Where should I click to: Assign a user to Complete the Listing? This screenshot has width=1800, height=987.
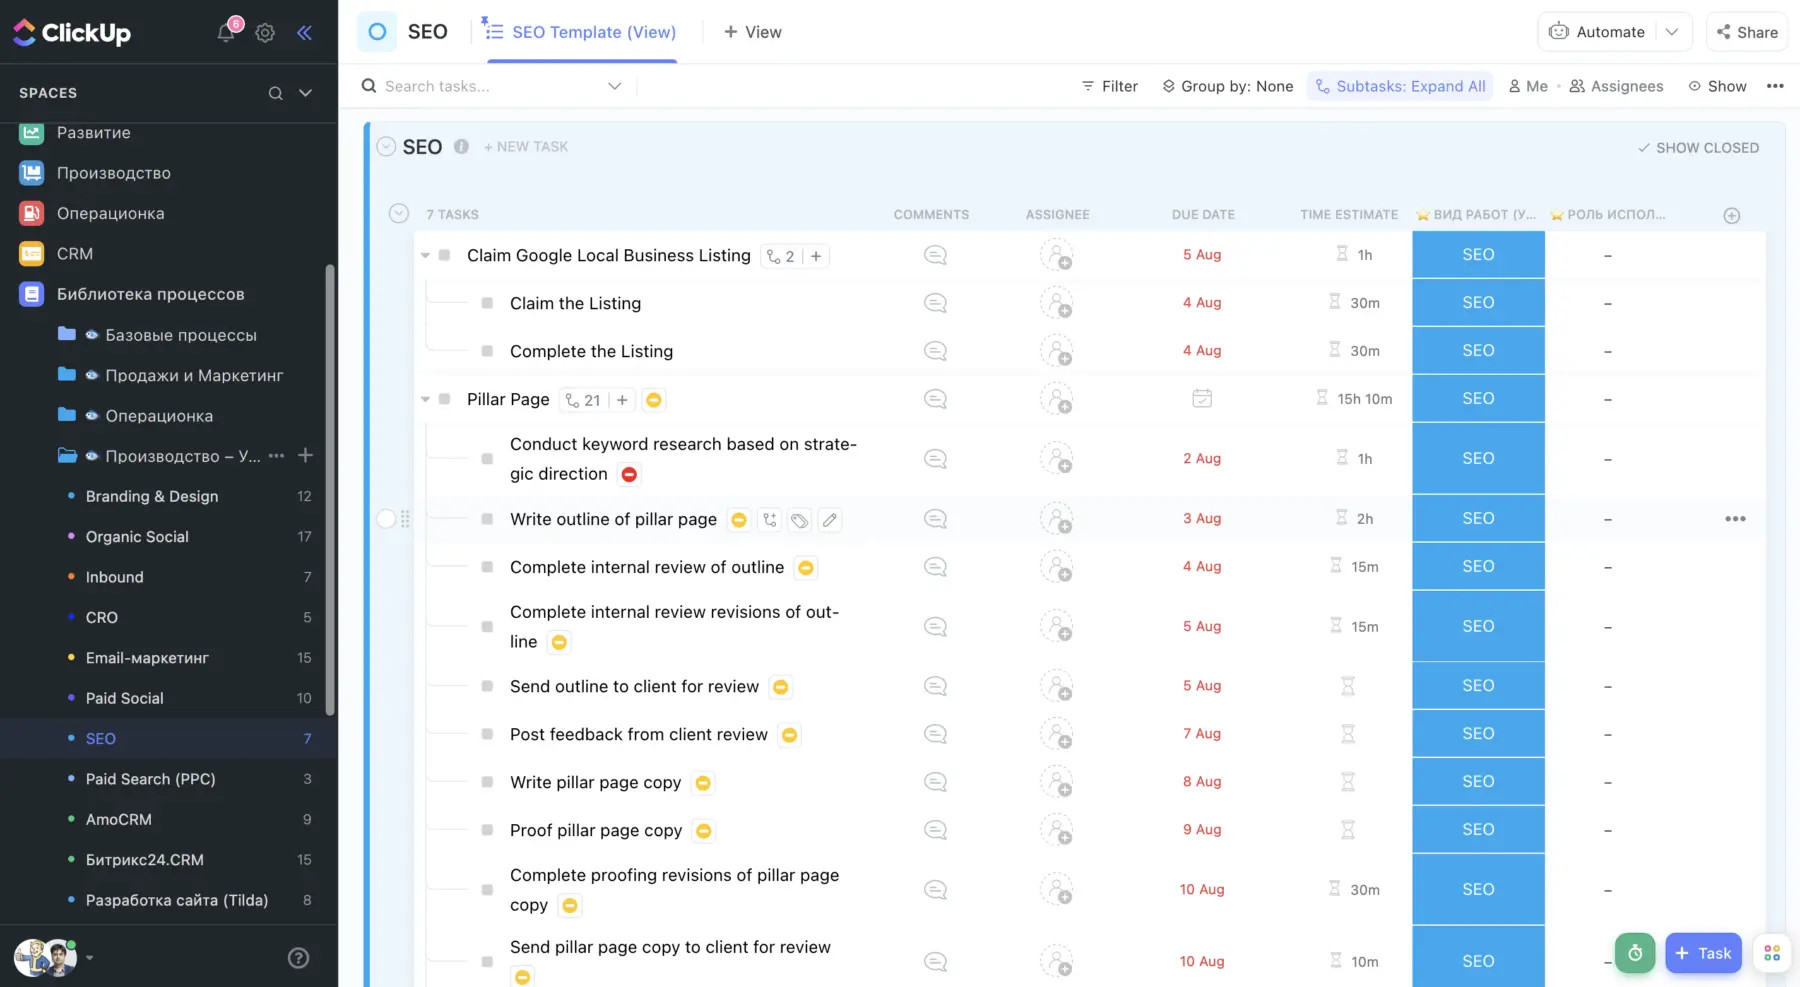tap(1056, 351)
